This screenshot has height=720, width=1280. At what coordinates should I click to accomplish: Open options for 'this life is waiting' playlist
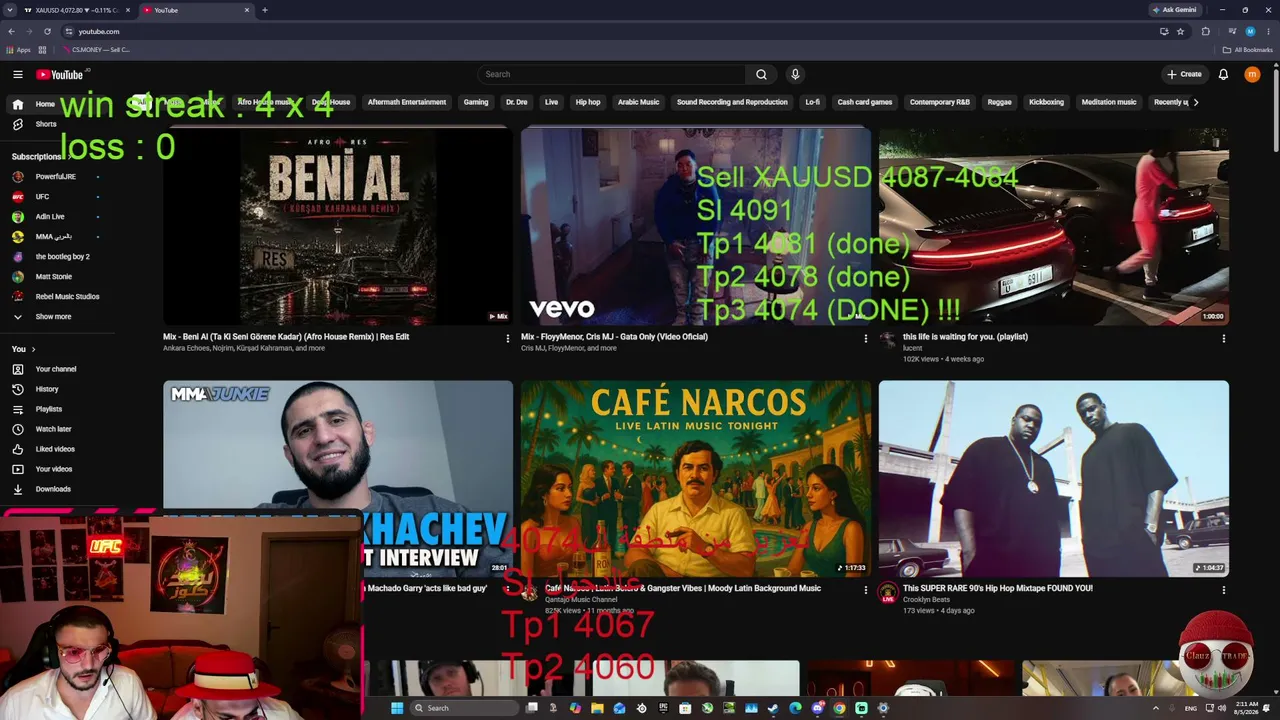pos(1223,339)
